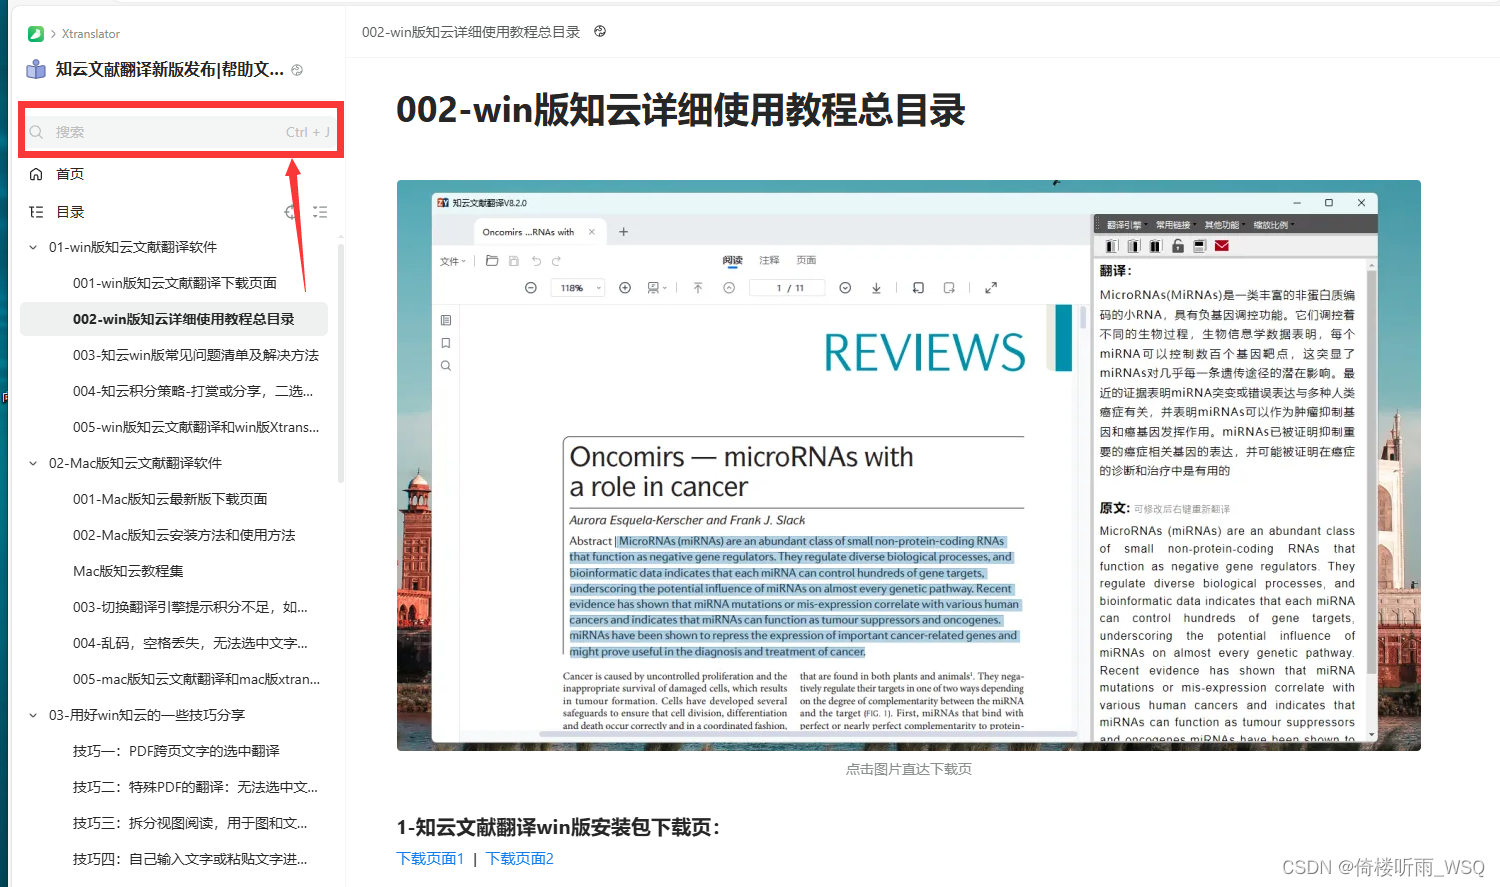Click the public-access icon next to the top document title
Image resolution: width=1500 pixels, height=887 pixels.
coord(600,31)
